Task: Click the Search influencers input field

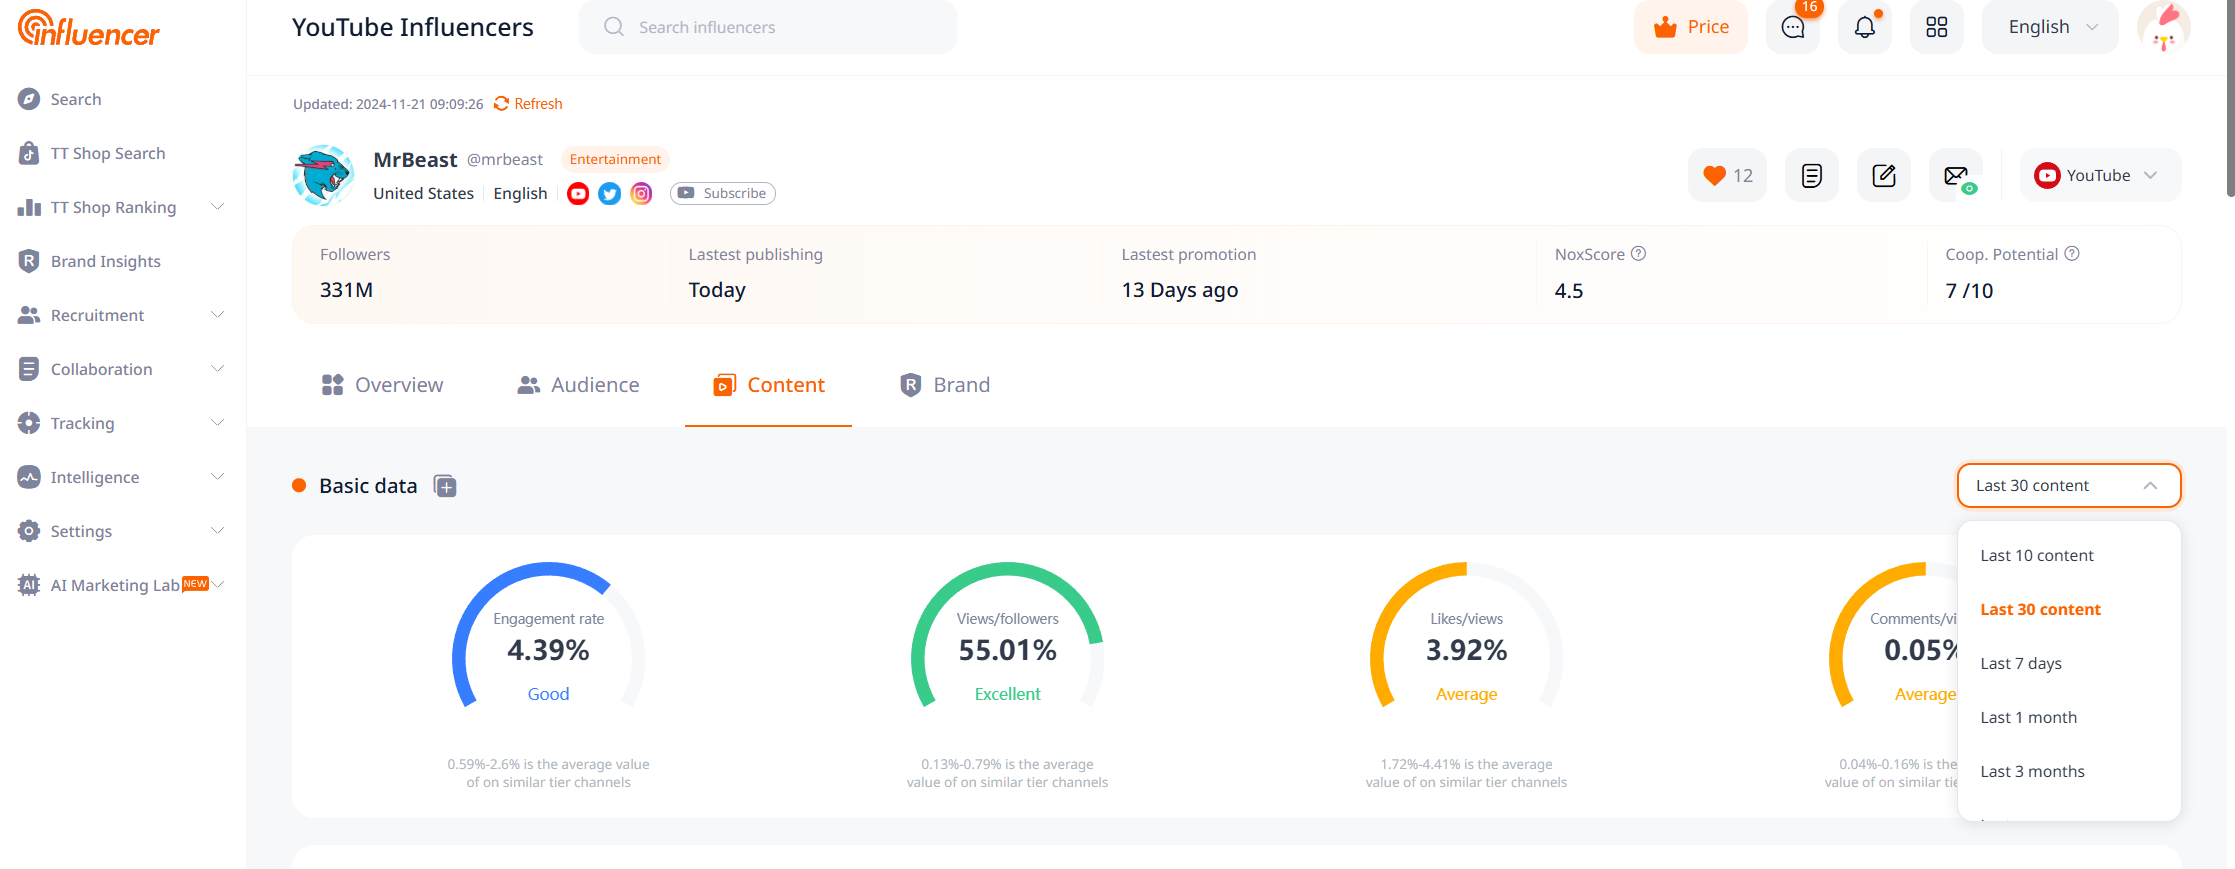Action: (767, 27)
